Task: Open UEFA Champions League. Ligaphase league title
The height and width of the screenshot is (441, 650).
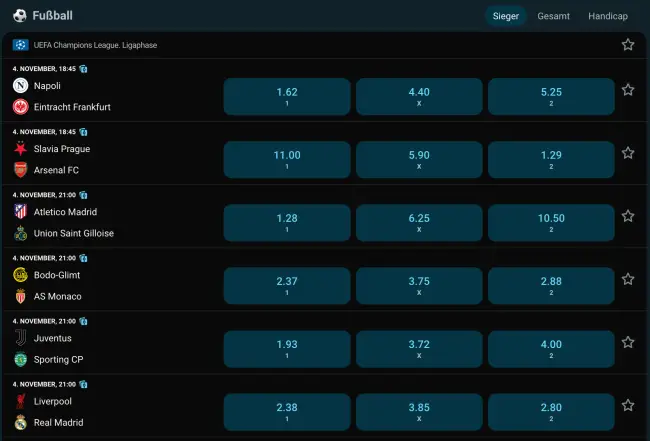Action: click(x=95, y=45)
